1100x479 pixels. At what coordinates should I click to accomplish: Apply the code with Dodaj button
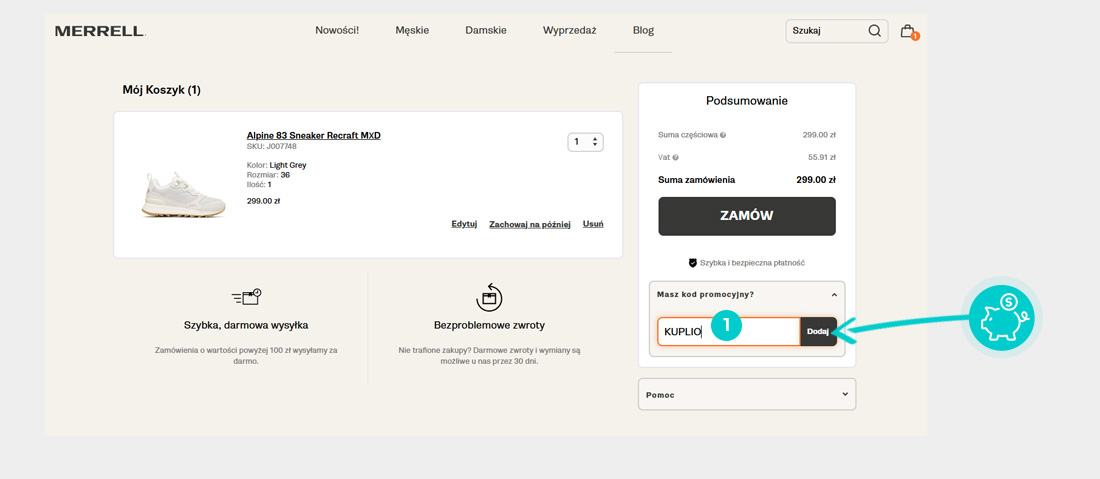818,332
